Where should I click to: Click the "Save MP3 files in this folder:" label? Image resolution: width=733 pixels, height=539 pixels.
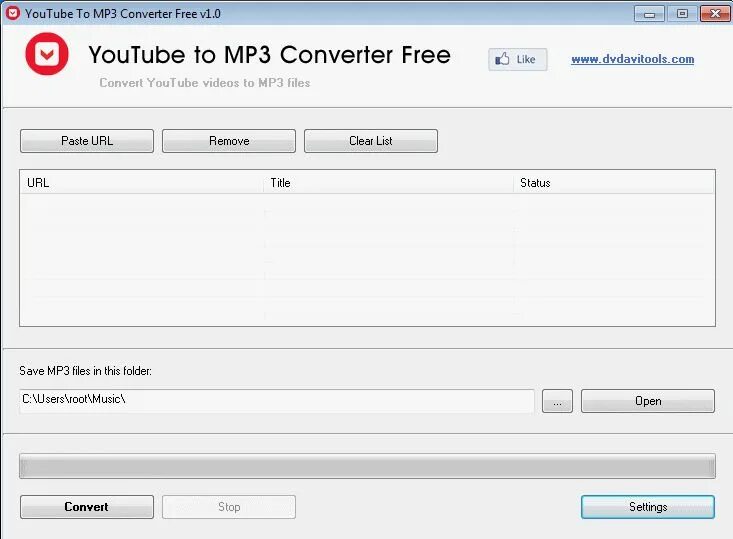tap(86, 371)
